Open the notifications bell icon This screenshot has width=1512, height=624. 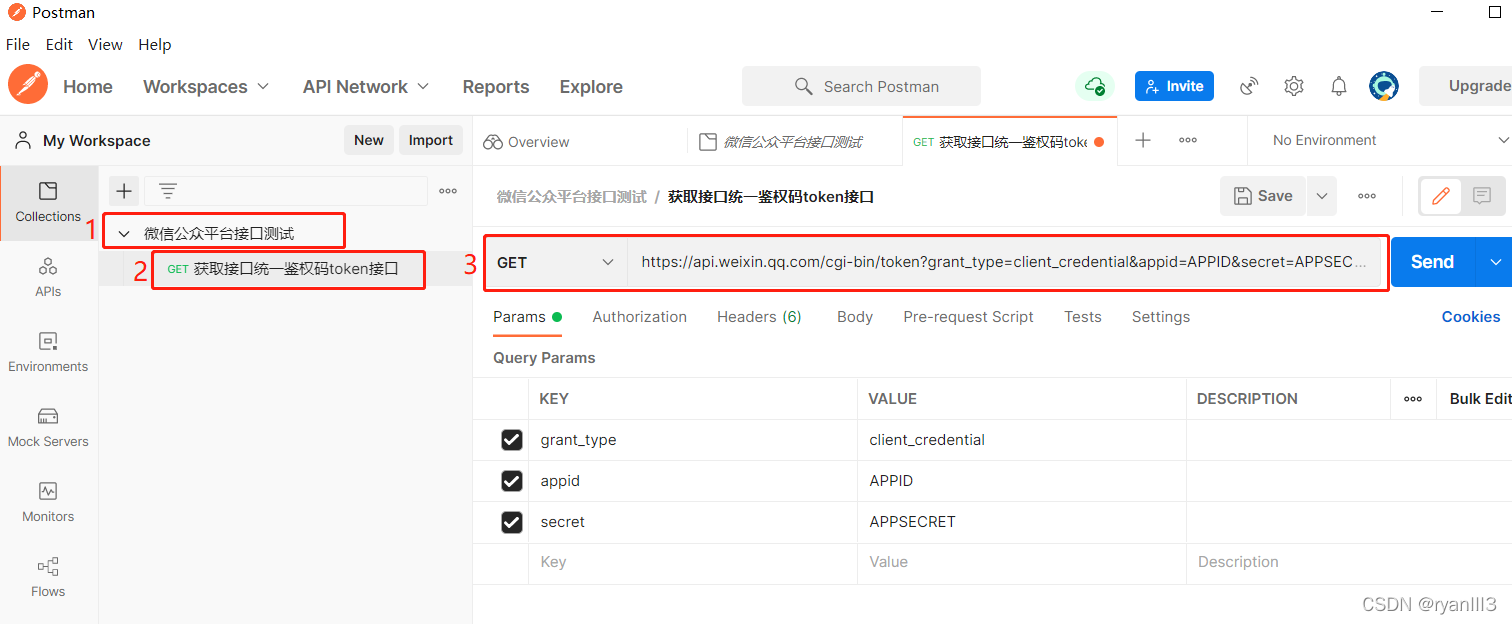(1339, 86)
